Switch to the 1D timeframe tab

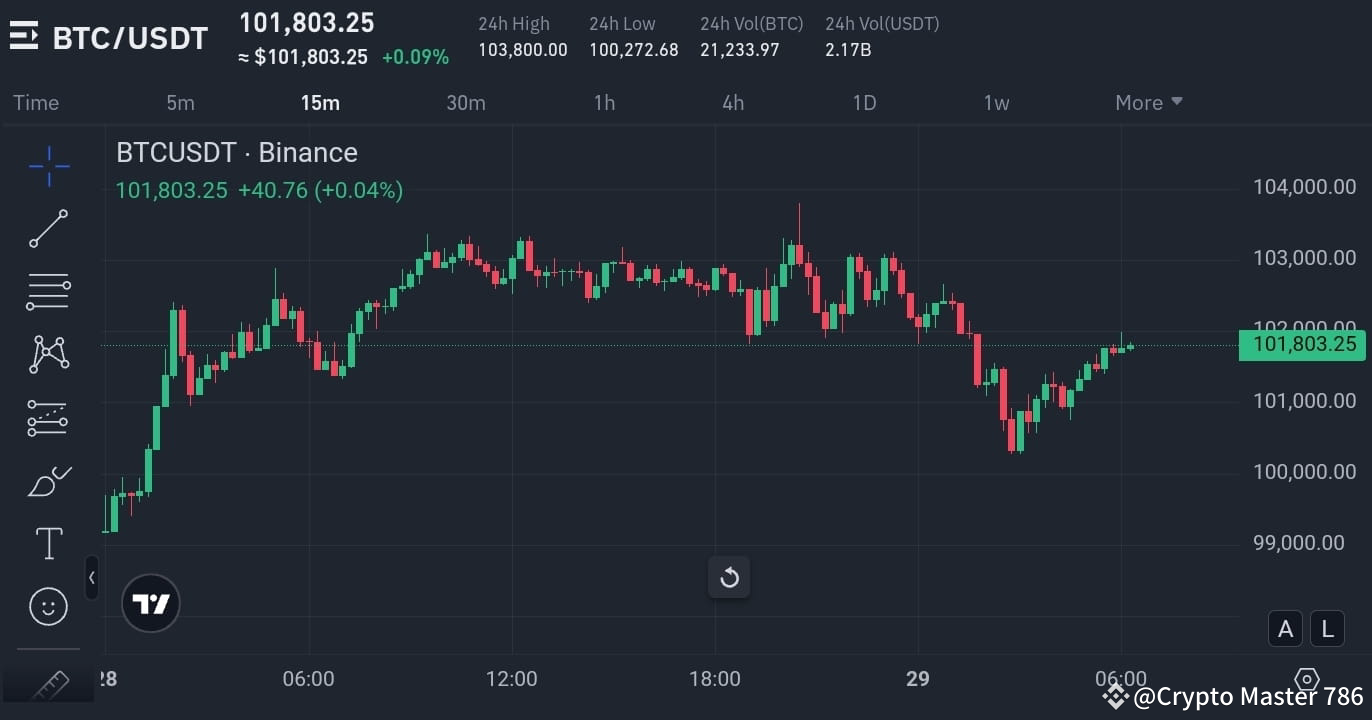864,102
